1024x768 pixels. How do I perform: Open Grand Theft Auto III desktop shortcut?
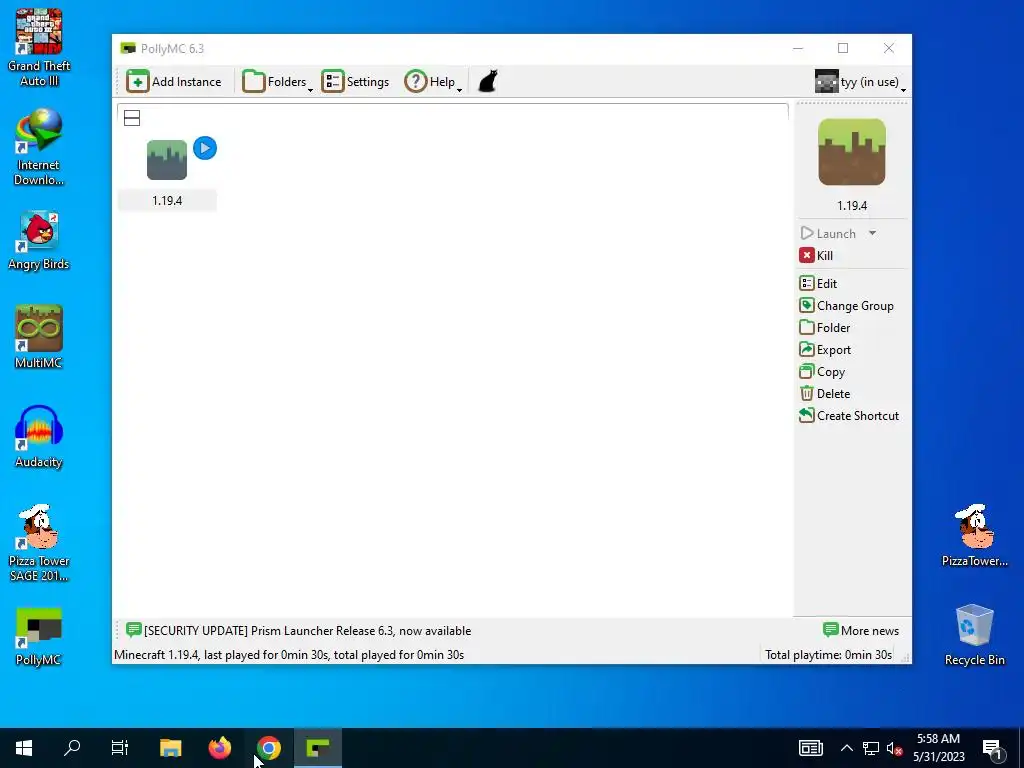[39, 48]
